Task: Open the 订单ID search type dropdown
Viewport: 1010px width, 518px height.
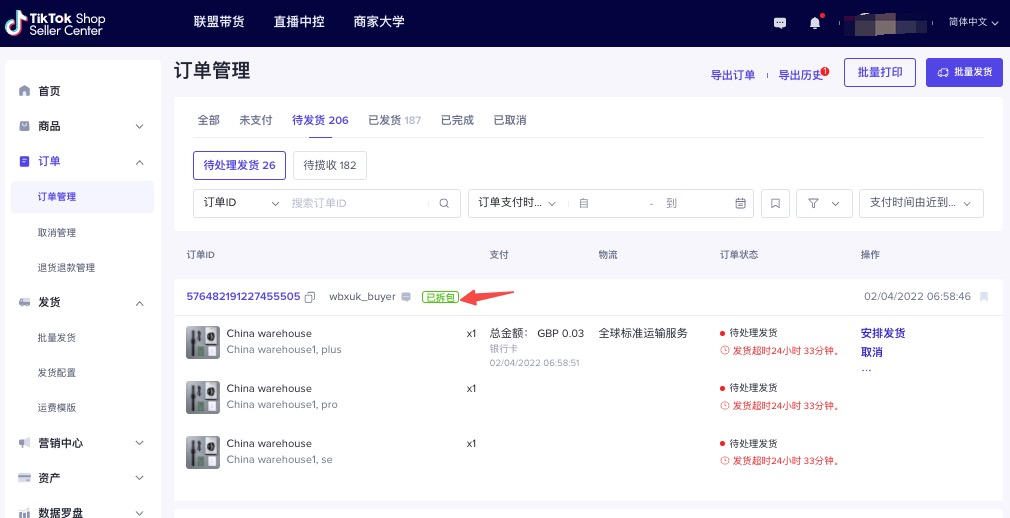Action: point(242,203)
